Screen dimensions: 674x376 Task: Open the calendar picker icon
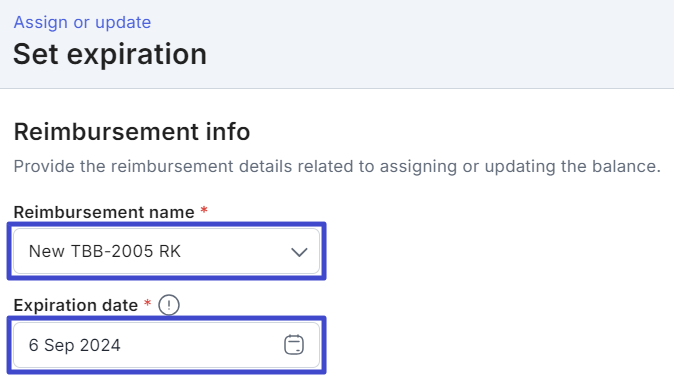click(x=294, y=345)
